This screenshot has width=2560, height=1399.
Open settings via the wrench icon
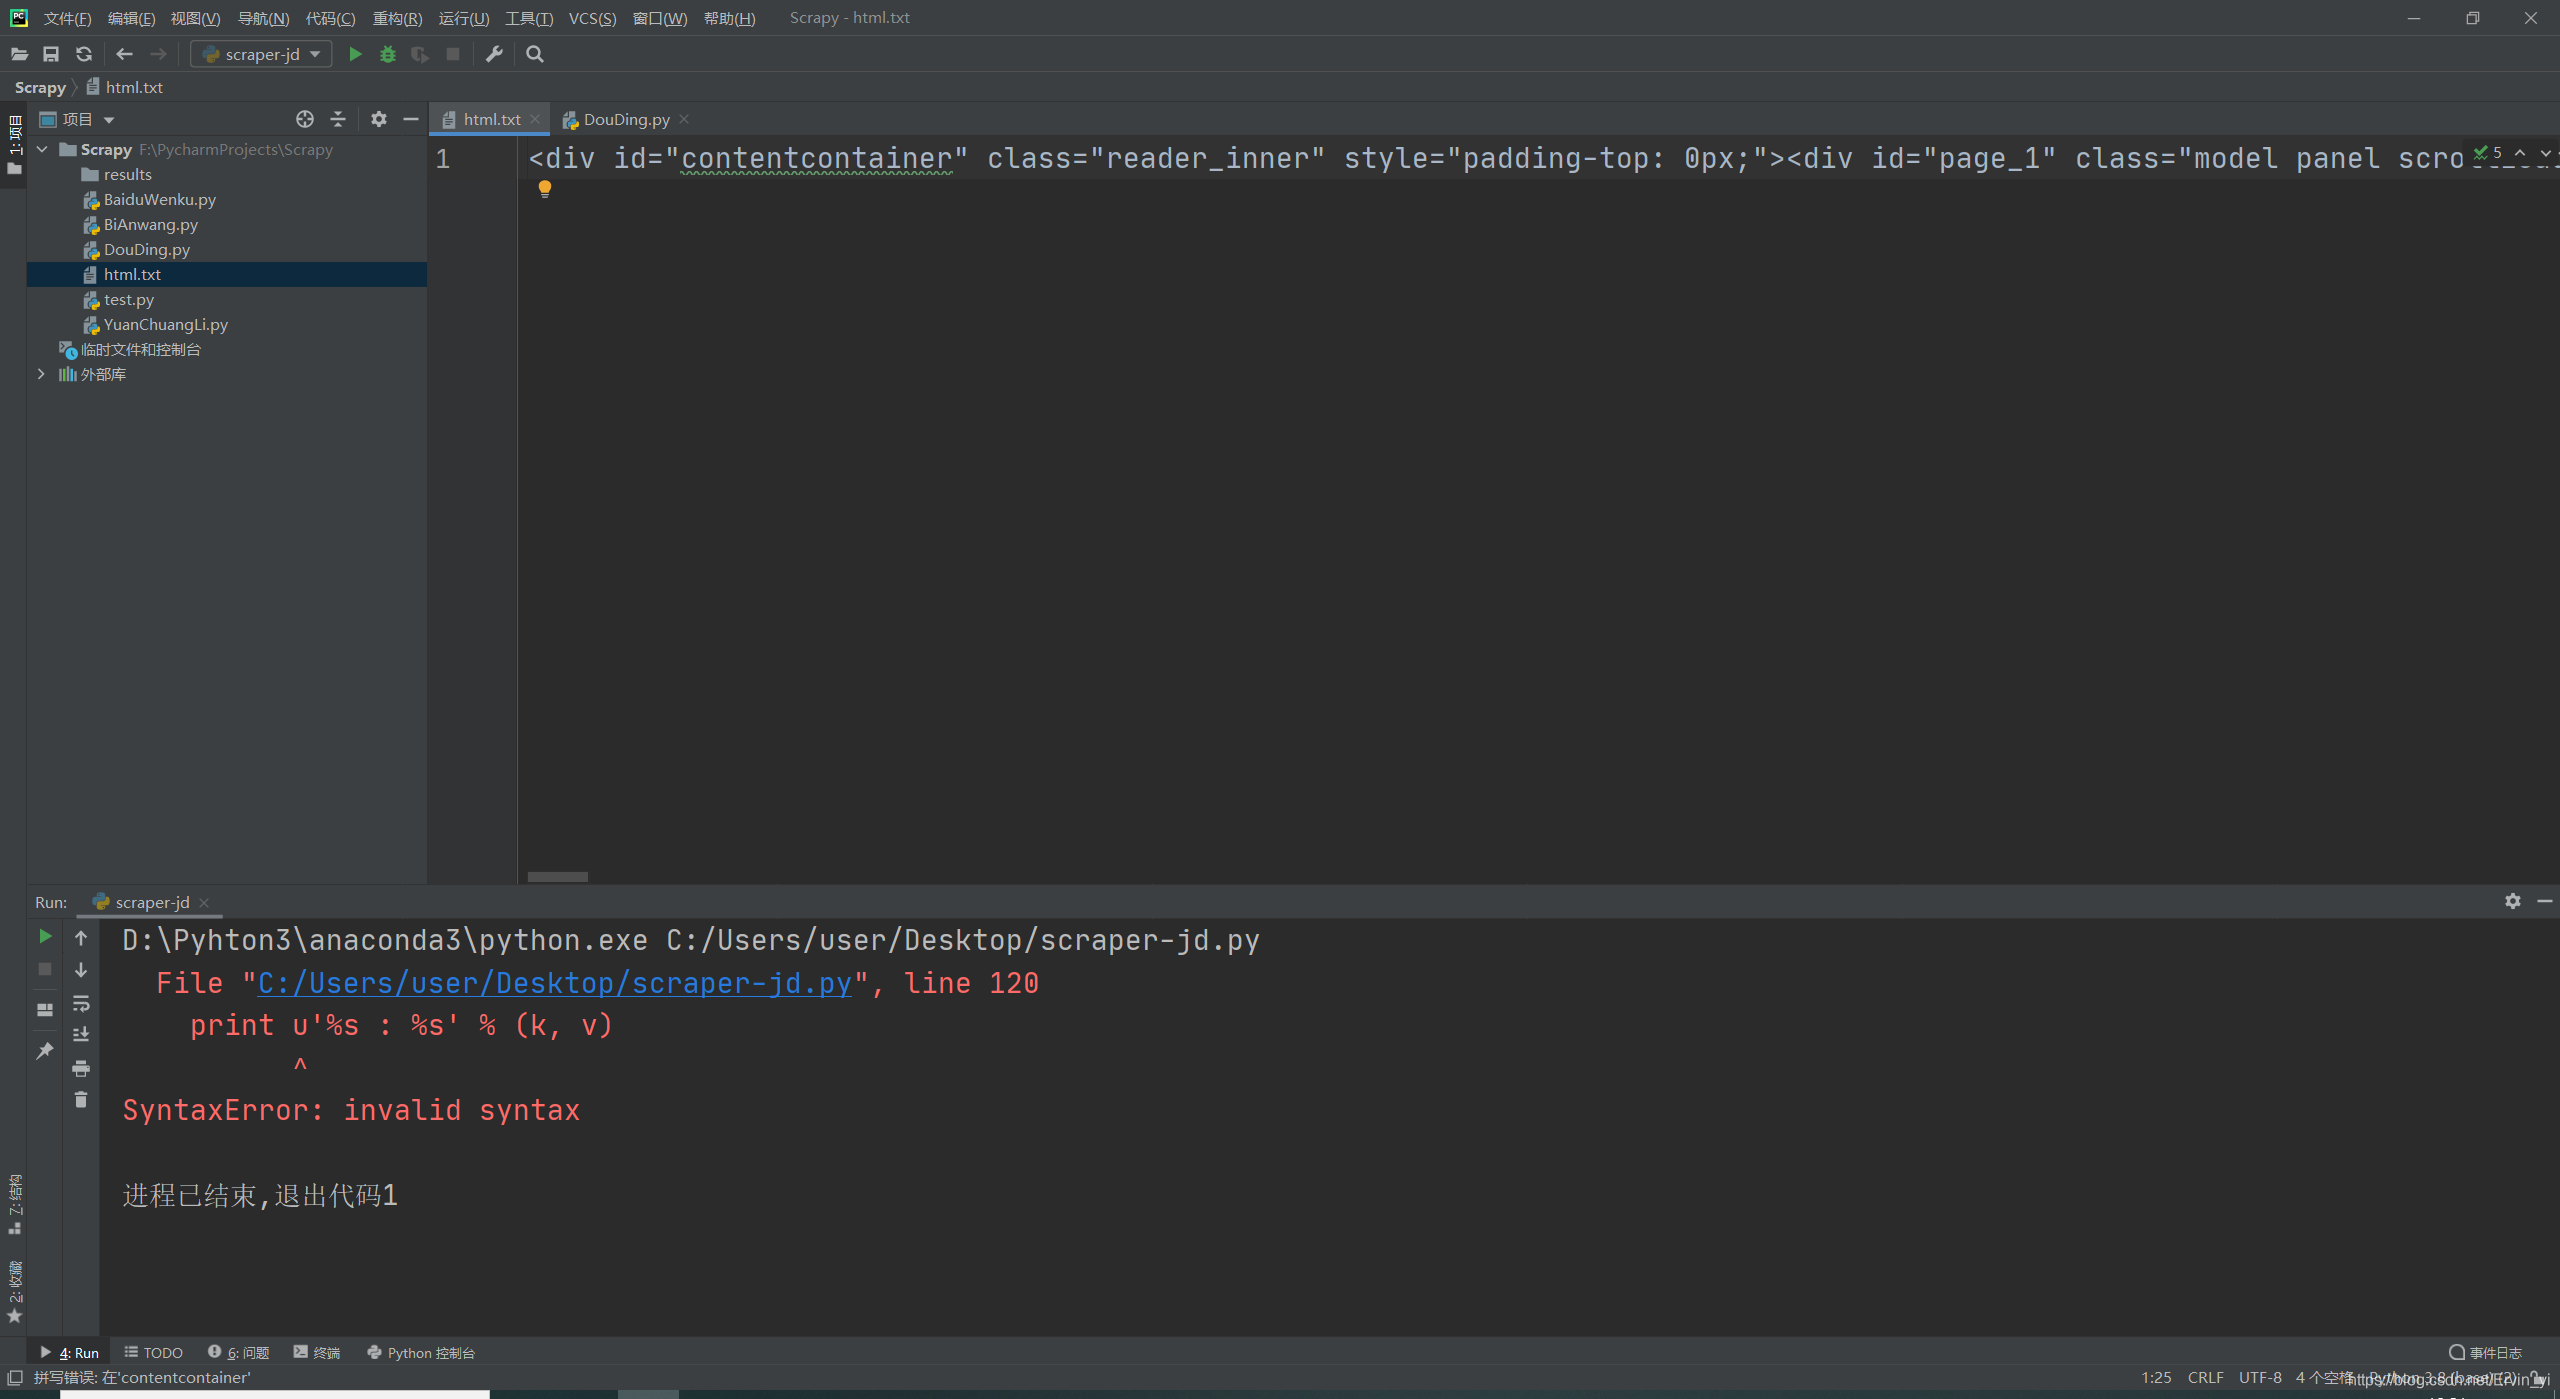pyautogui.click(x=494, y=54)
